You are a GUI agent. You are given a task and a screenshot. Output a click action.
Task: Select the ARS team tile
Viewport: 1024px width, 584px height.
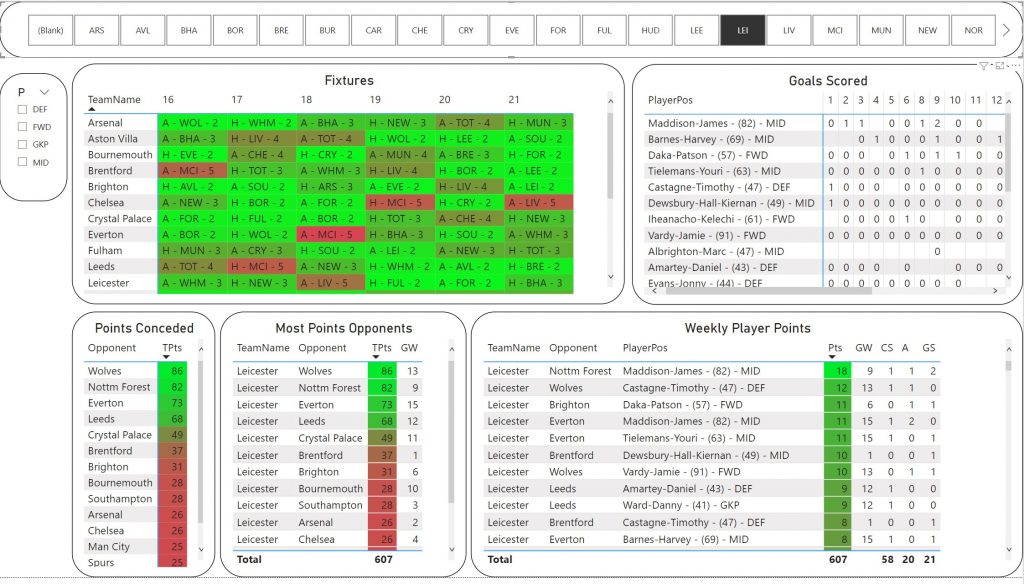pos(97,30)
